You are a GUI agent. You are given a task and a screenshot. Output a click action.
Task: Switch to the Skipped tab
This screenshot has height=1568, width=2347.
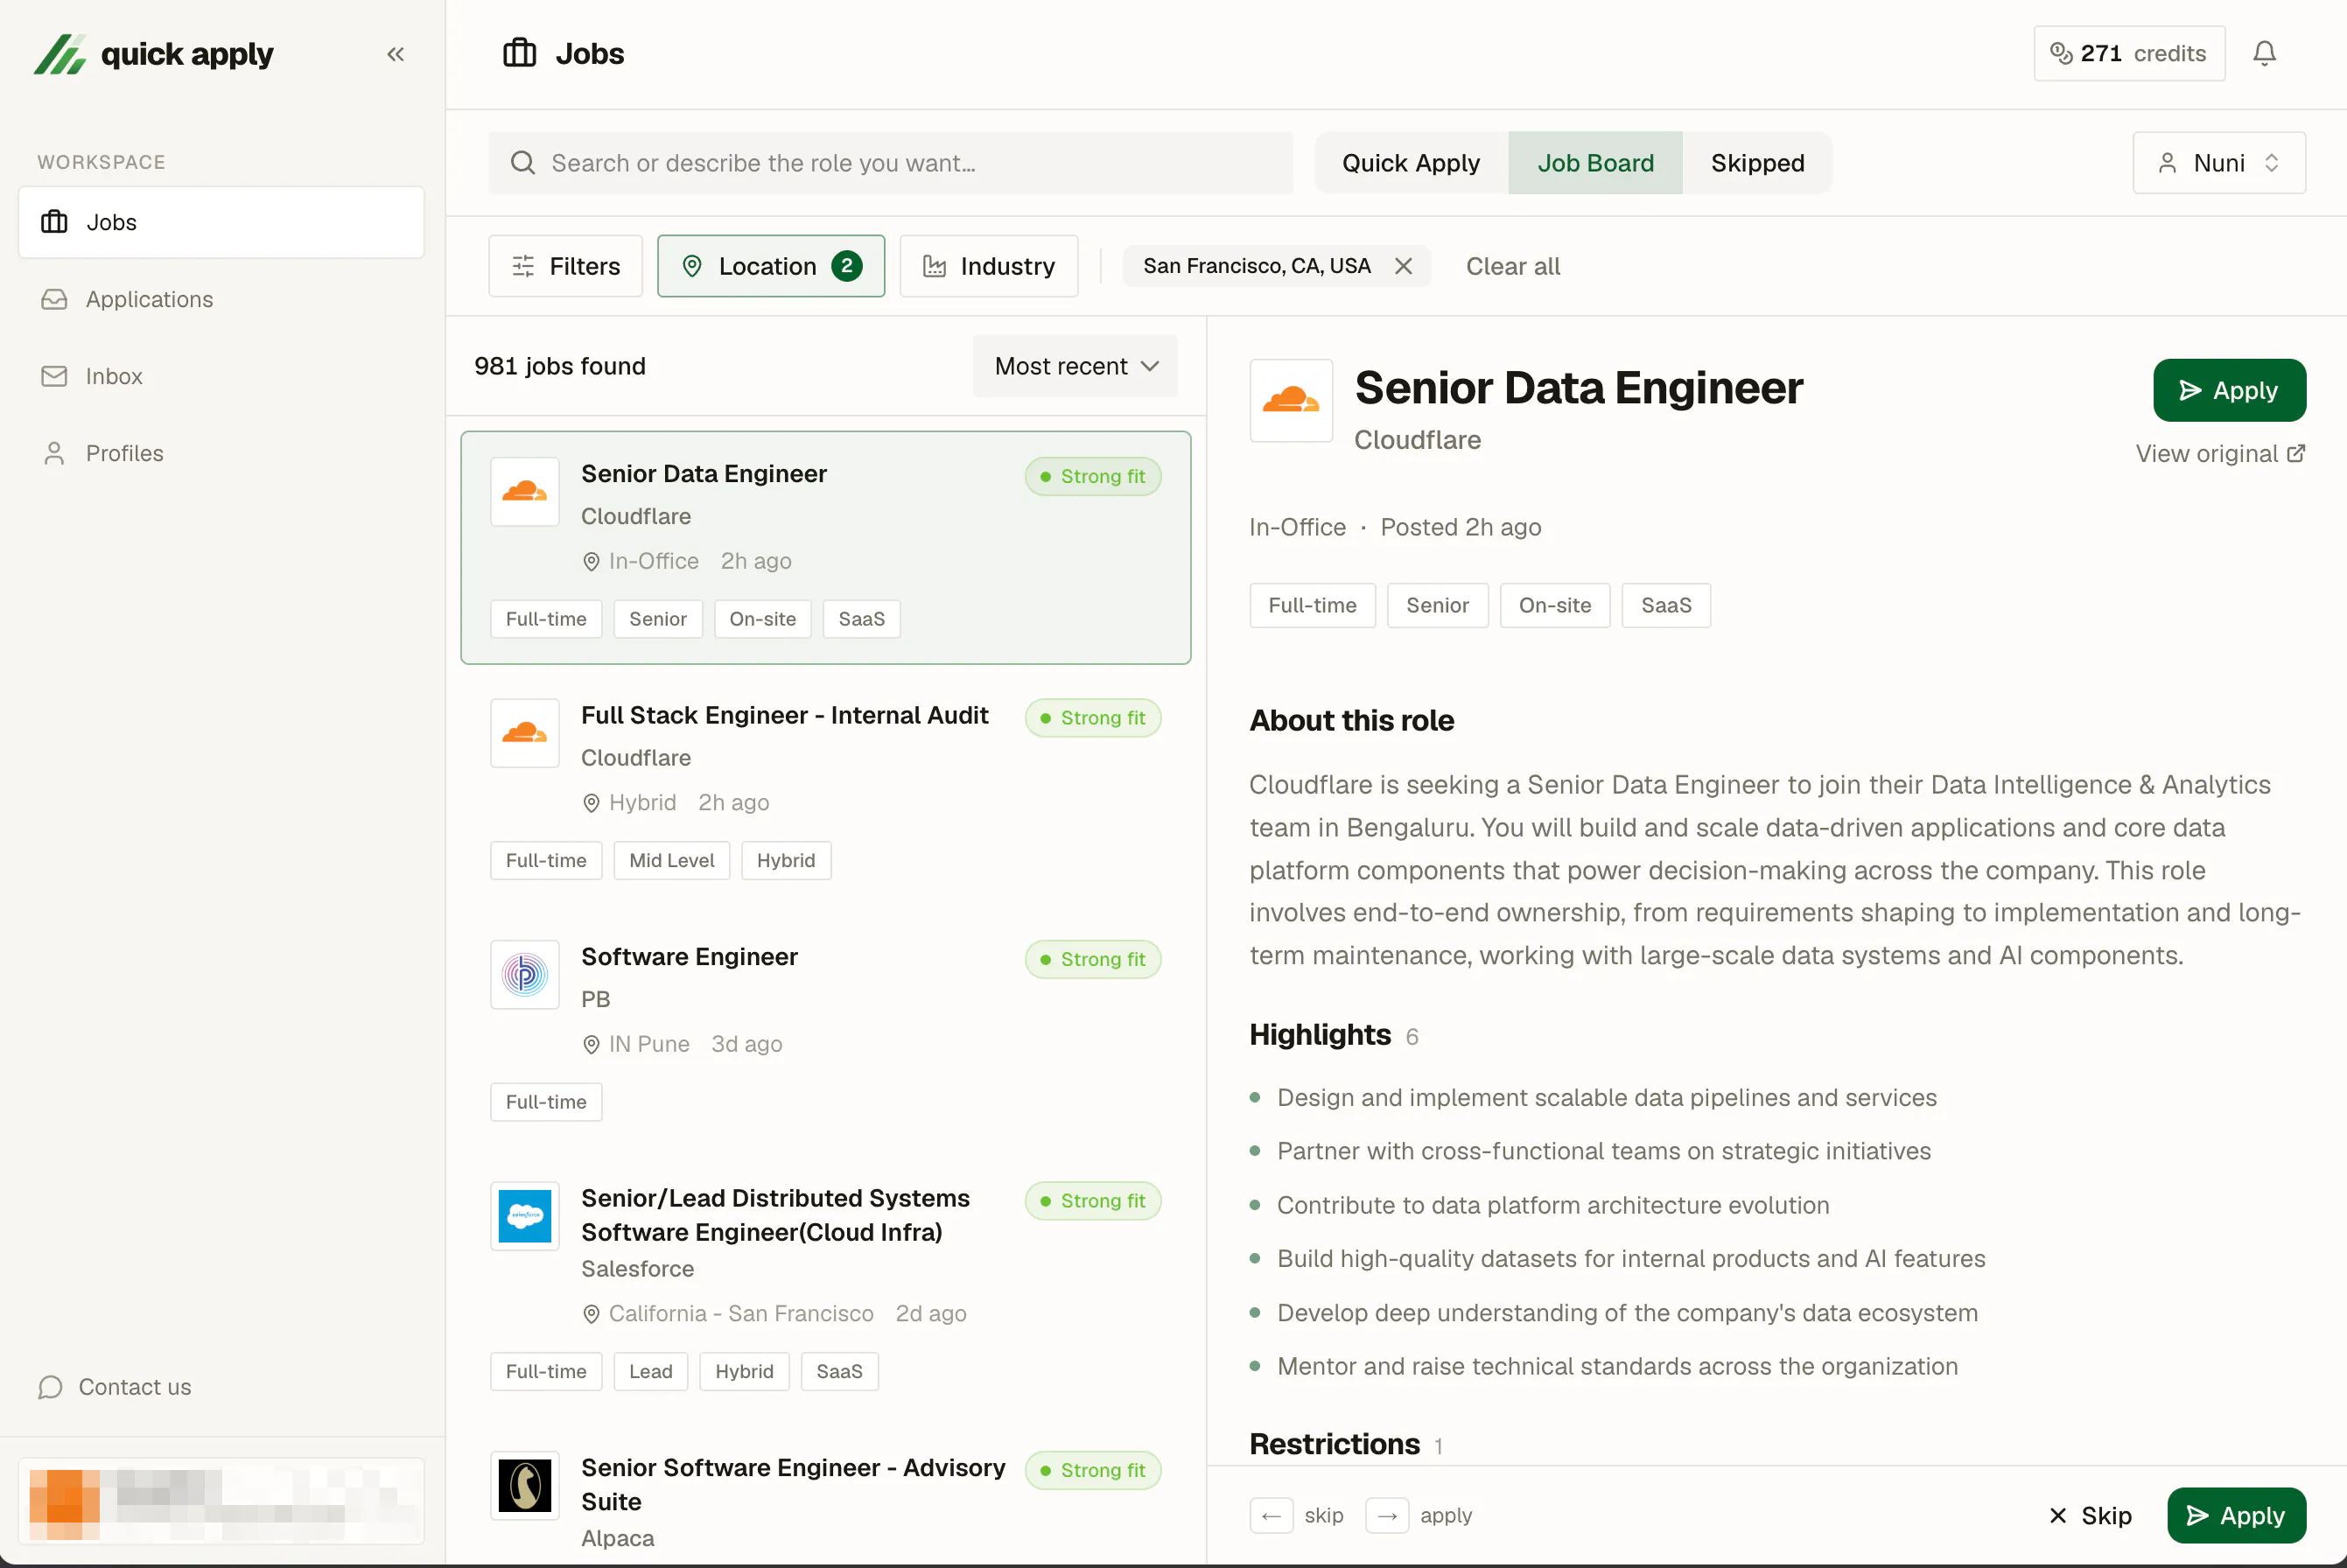coord(1757,163)
